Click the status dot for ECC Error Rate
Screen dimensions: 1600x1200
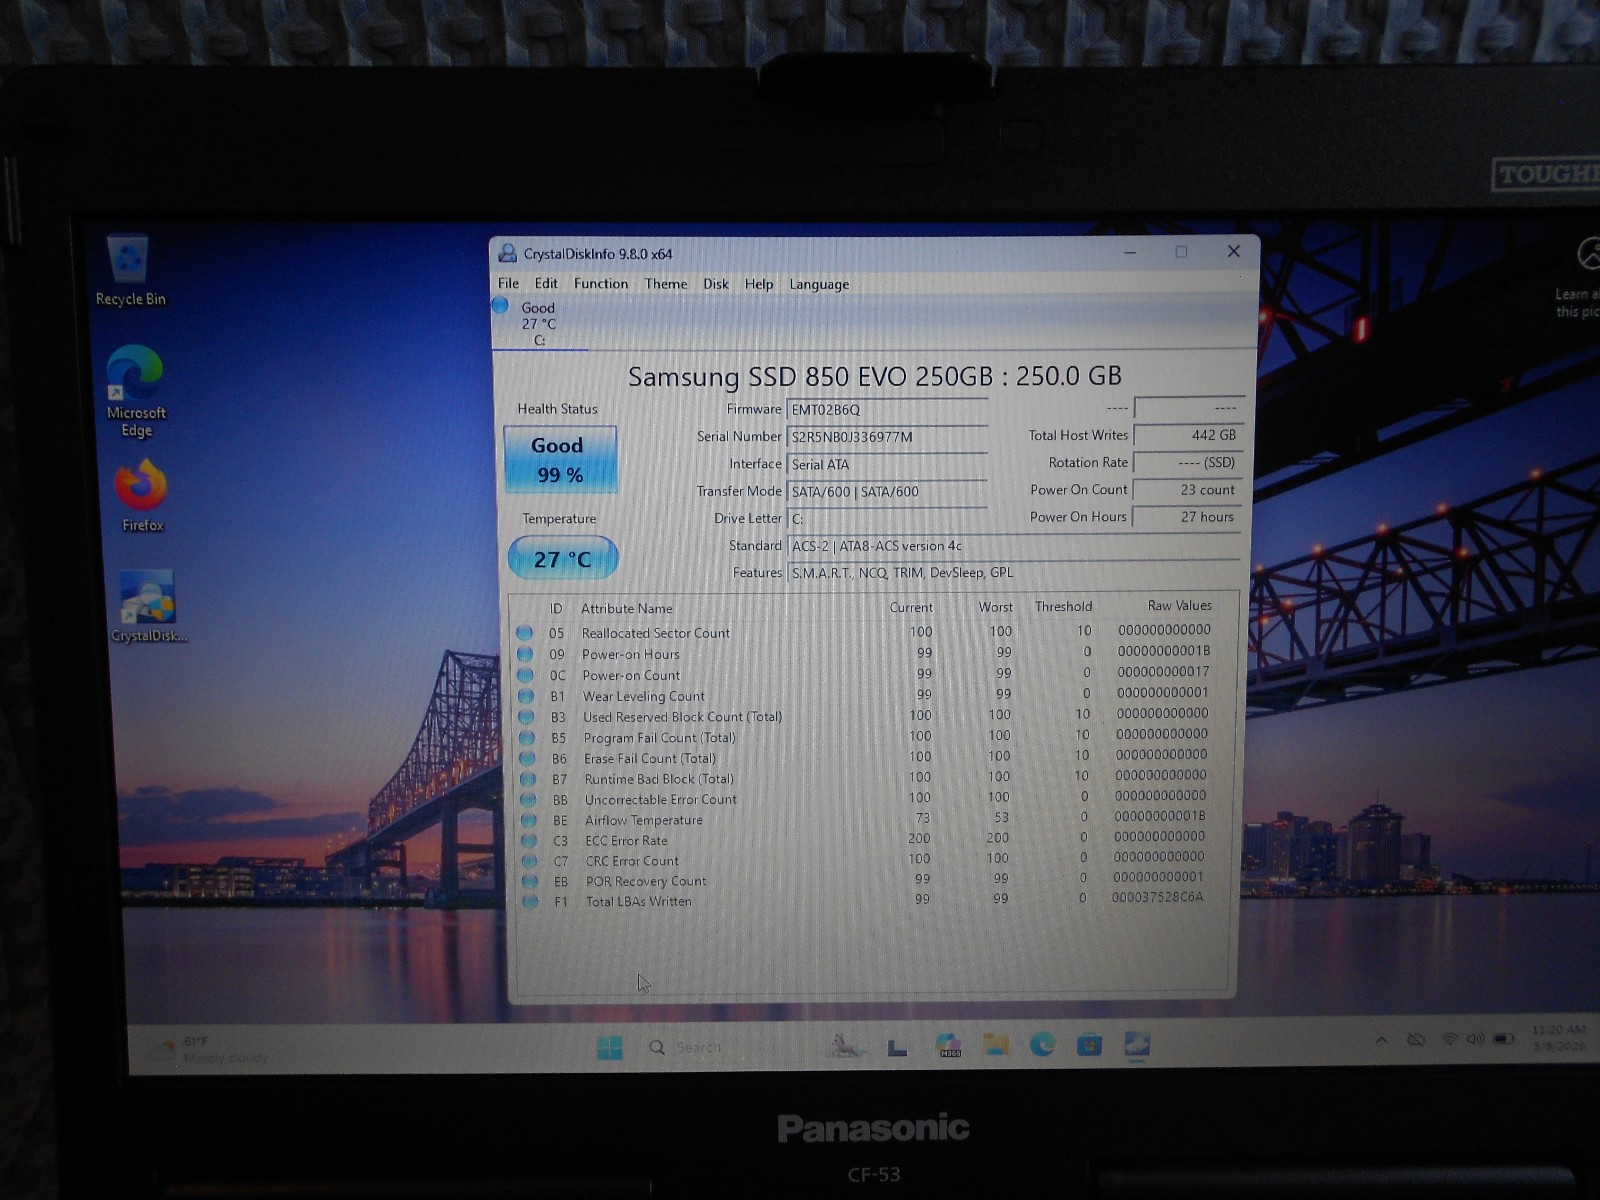coord(529,841)
